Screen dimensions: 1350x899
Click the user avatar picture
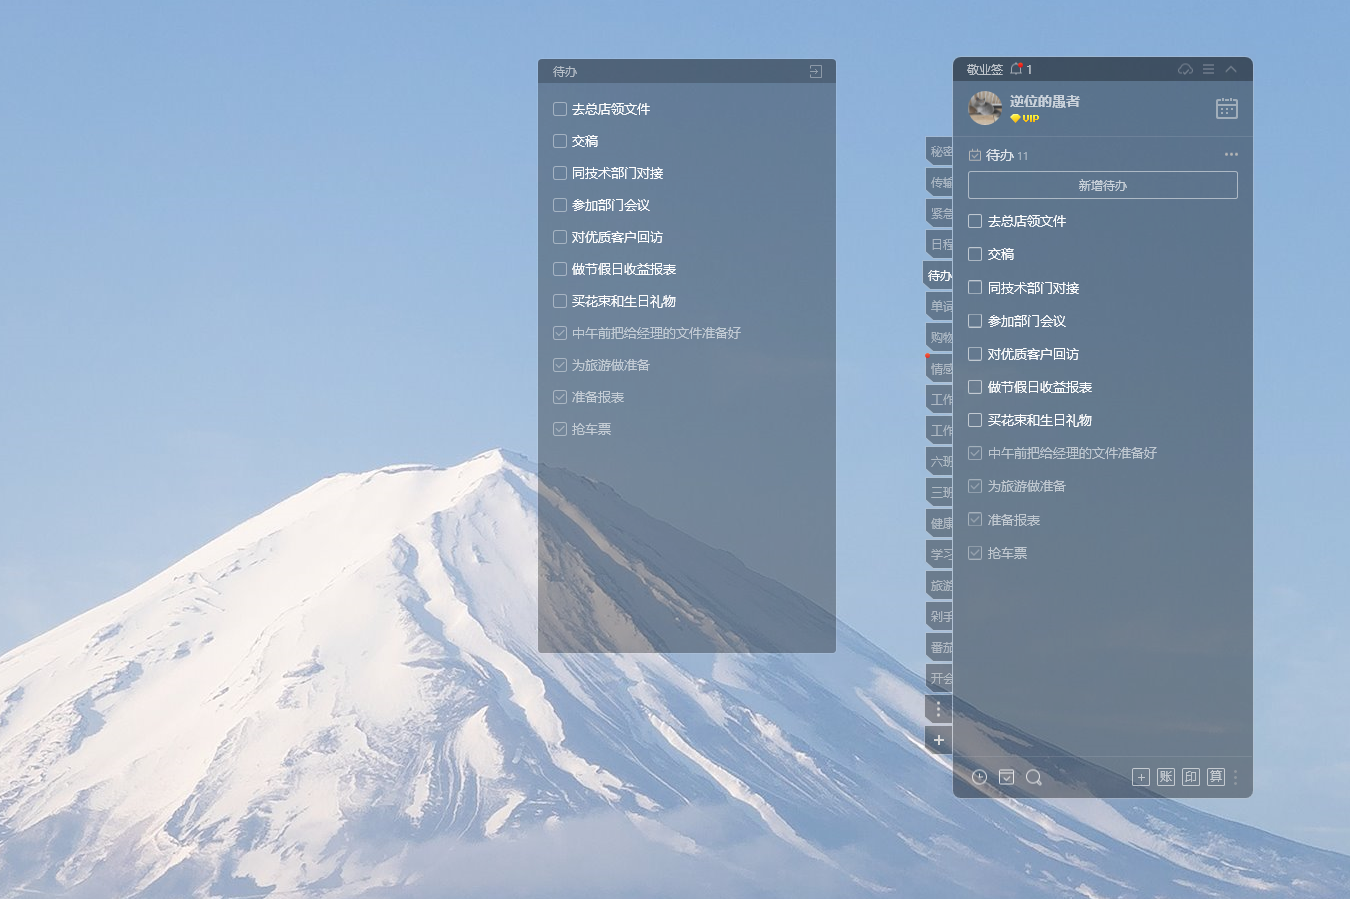(985, 108)
